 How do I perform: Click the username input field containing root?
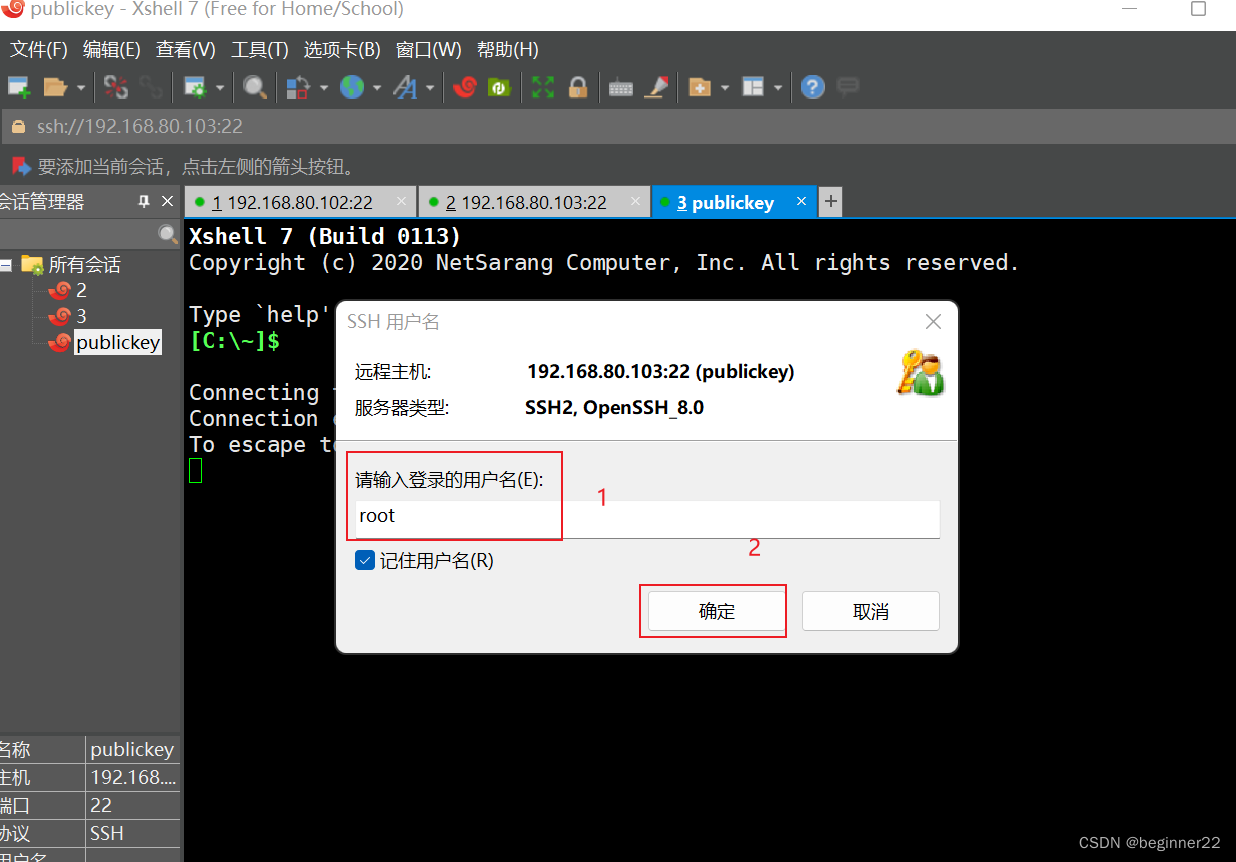(x=647, y=517)
